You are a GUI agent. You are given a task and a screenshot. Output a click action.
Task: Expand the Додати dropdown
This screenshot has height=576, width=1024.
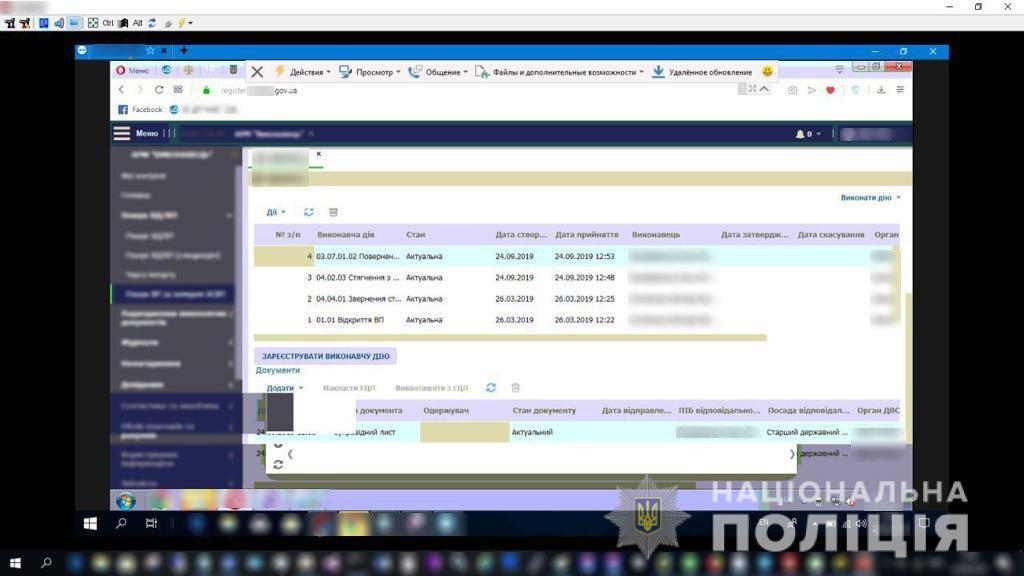tap(285, 388)
